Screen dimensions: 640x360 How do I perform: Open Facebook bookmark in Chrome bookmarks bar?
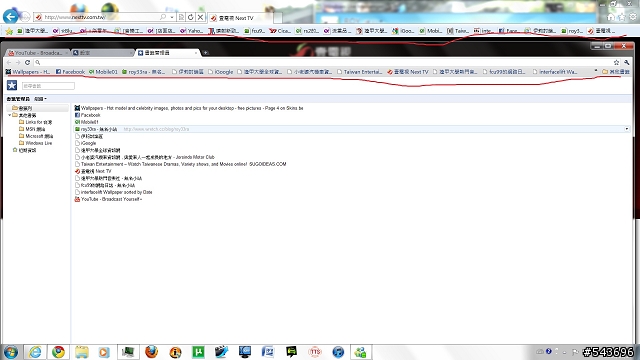click(x=70, y=72)
